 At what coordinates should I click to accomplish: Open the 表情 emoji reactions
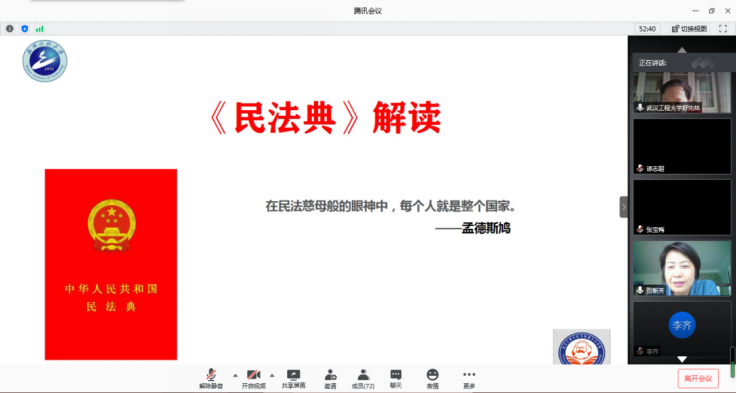click(x=432, y=379)
